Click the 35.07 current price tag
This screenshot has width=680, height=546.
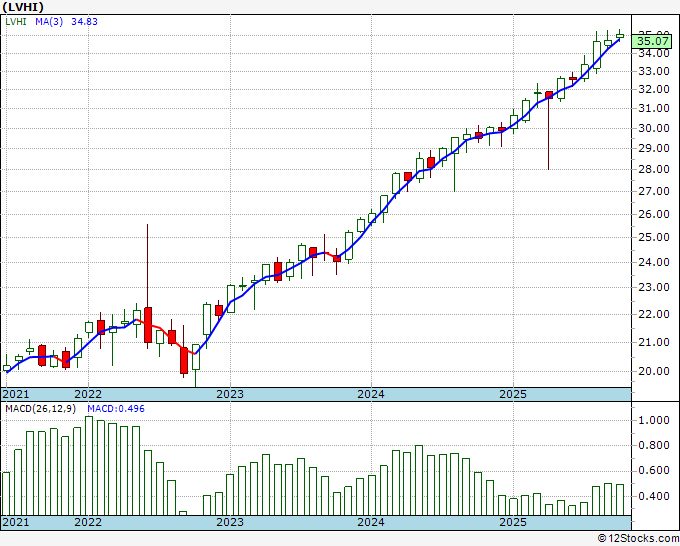pos(652,41)
